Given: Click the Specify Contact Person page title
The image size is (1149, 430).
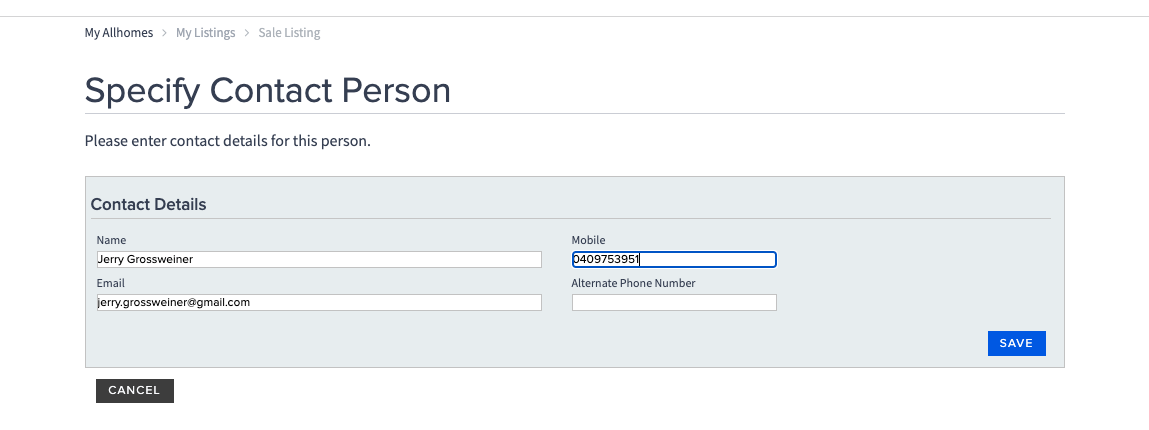Looking at the screenshot, I should (267, 91).
